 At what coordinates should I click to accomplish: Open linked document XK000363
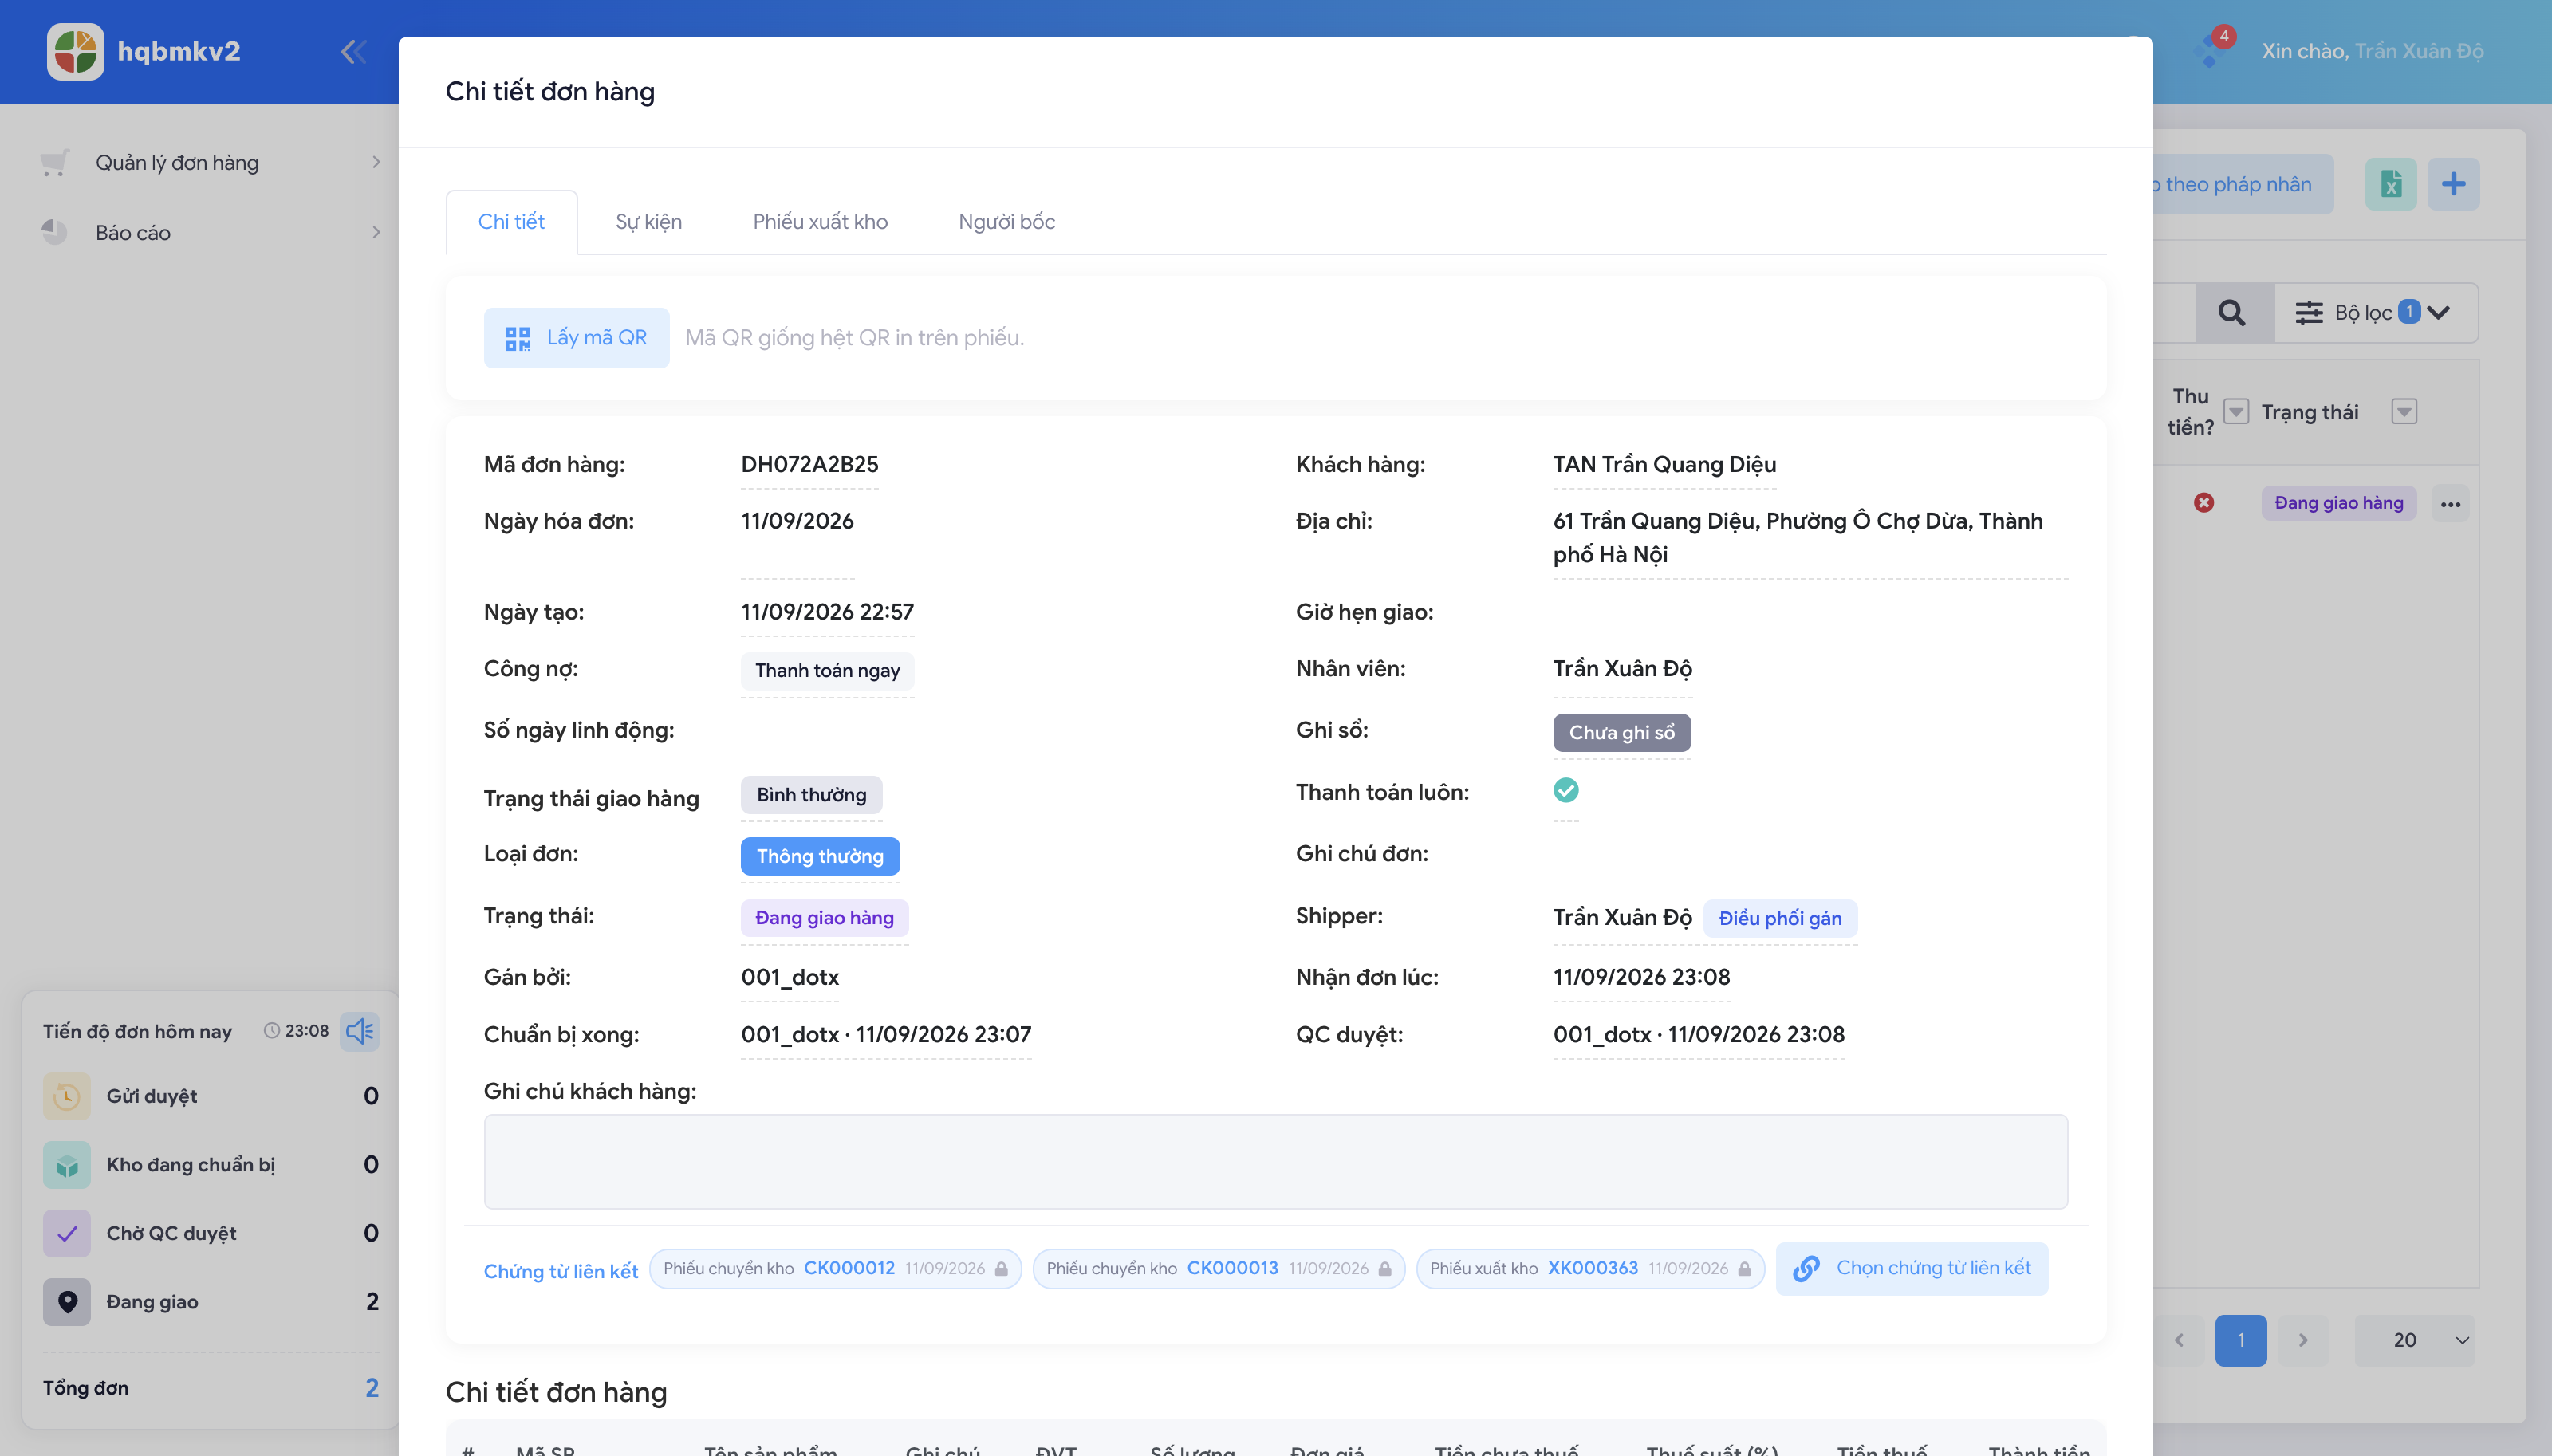pyautogui.click(x=1593, y=1268)
